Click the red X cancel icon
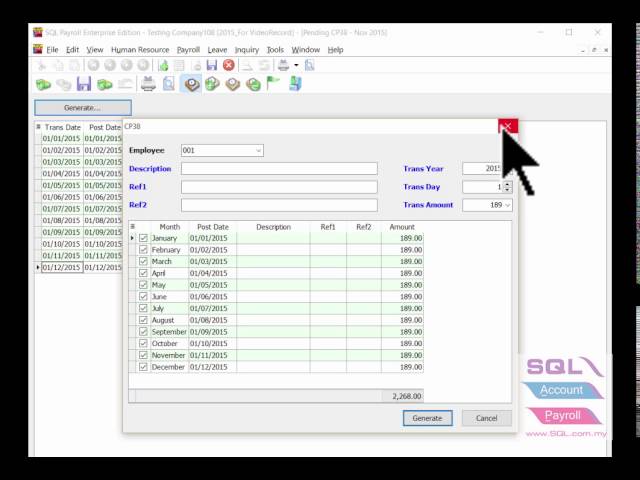 (x=229, y=65)
